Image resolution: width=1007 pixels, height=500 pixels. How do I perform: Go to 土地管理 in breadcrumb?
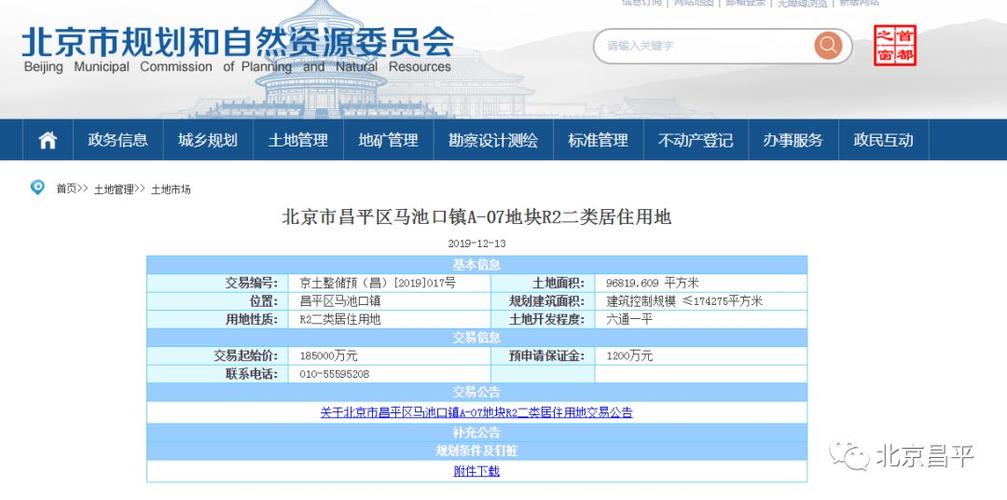coord(114,189)
